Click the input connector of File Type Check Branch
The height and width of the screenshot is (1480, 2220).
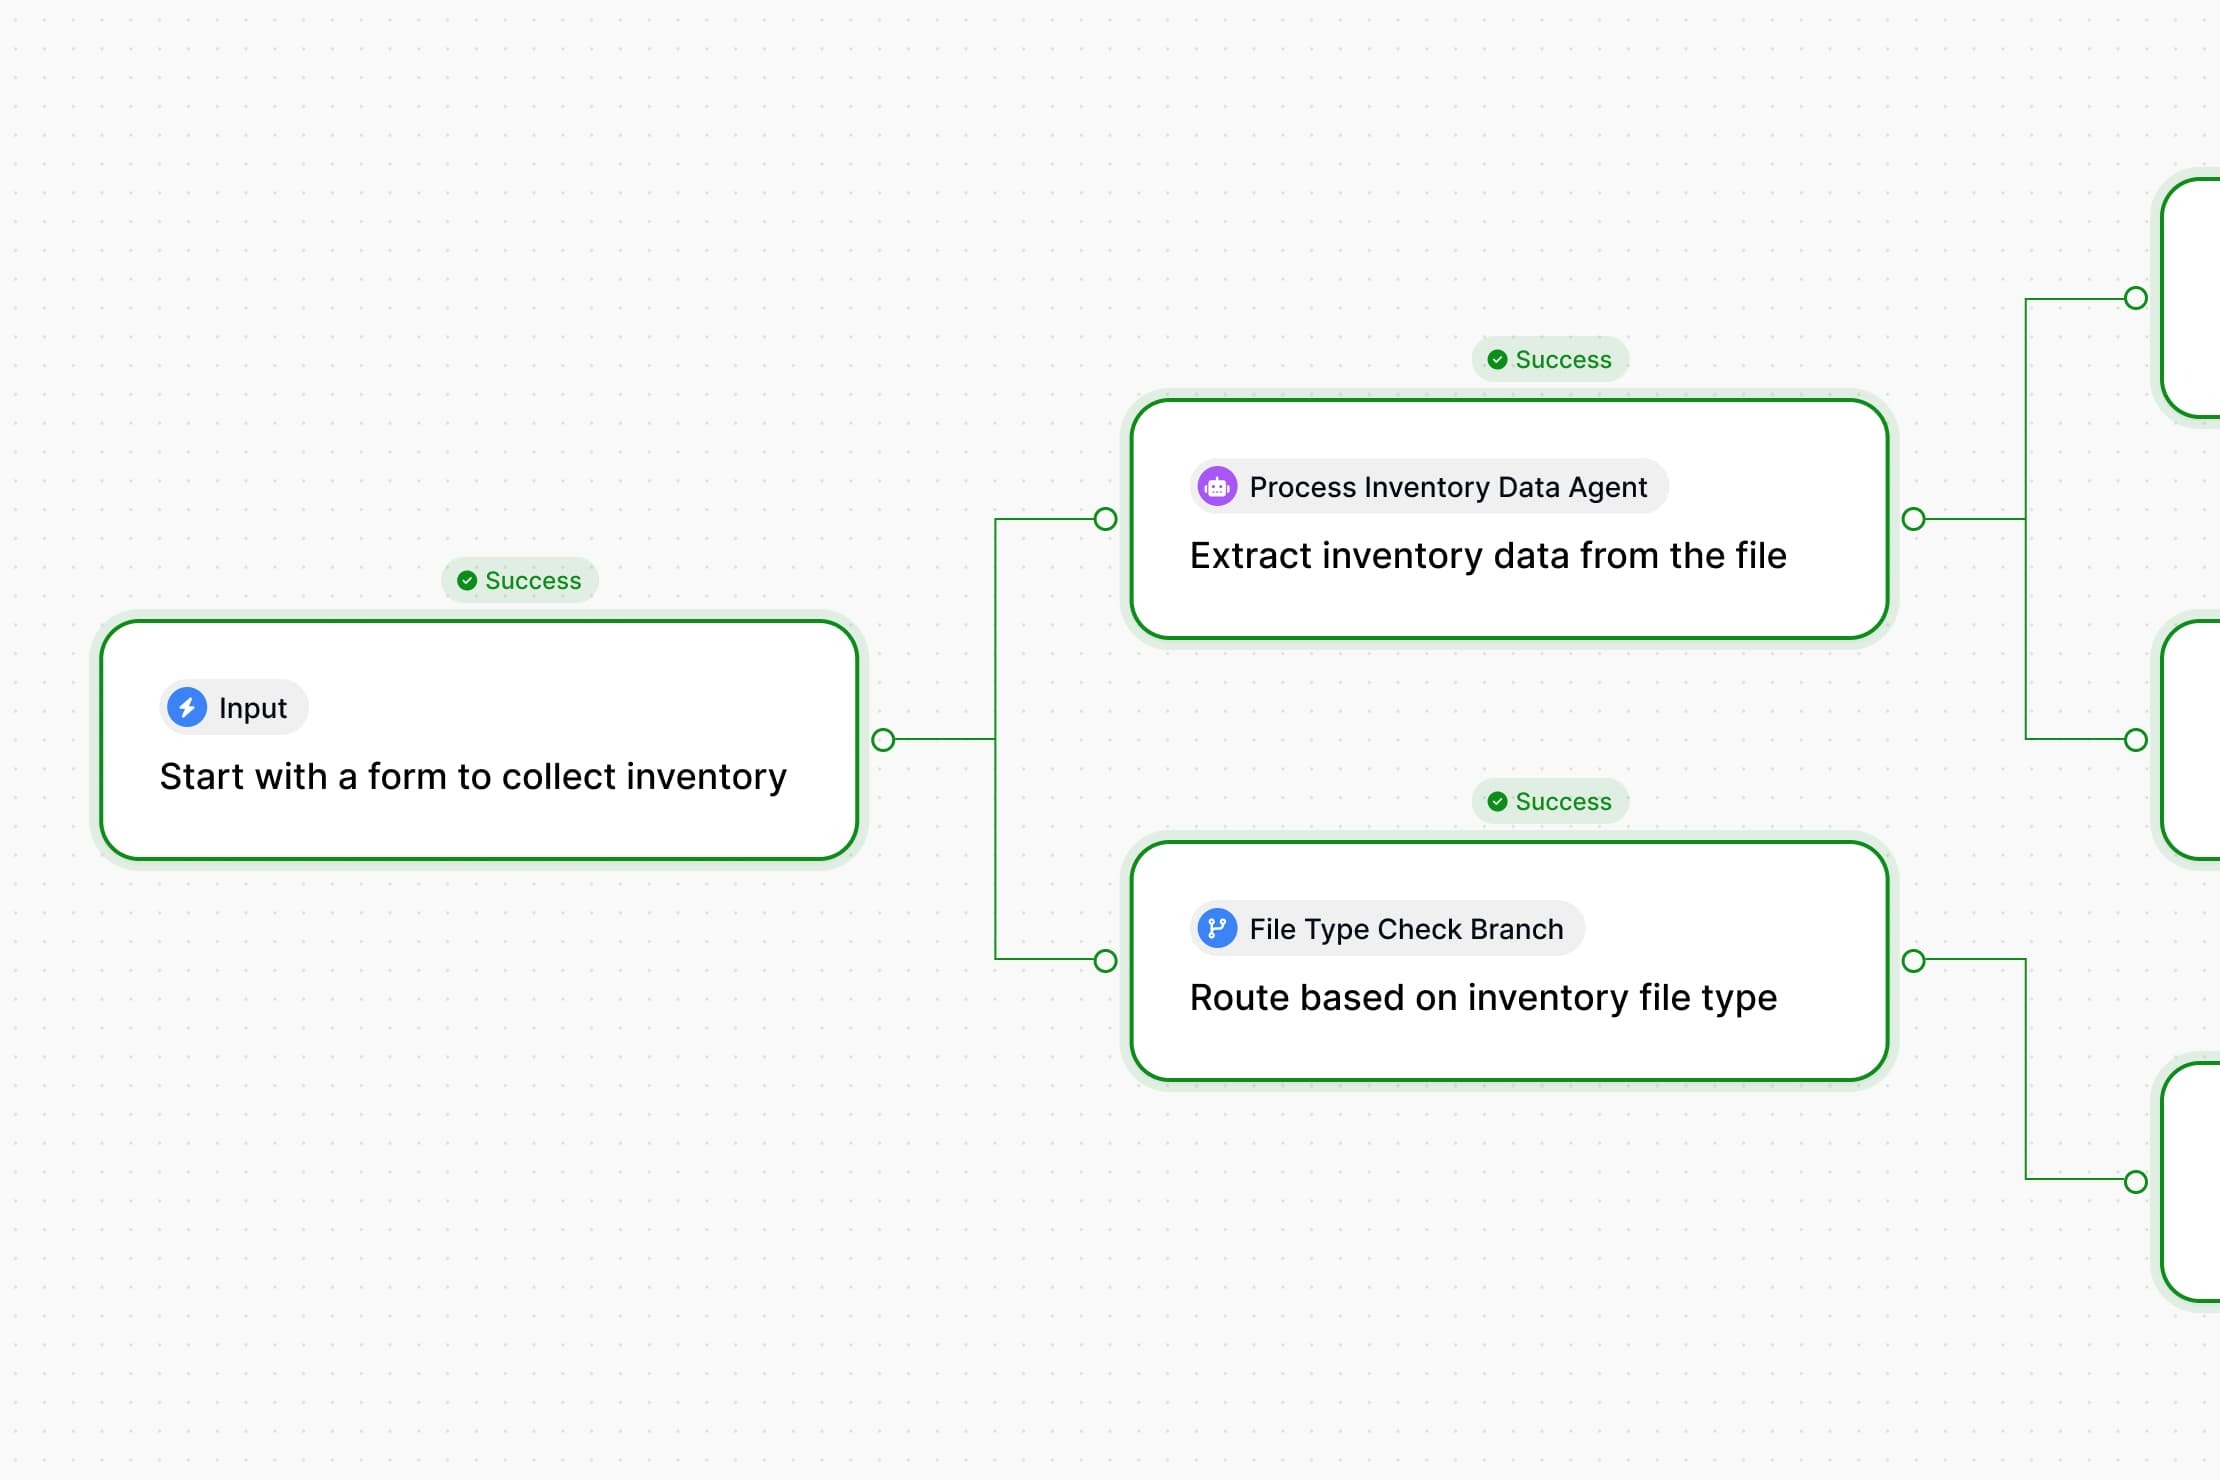point(1105,961)
